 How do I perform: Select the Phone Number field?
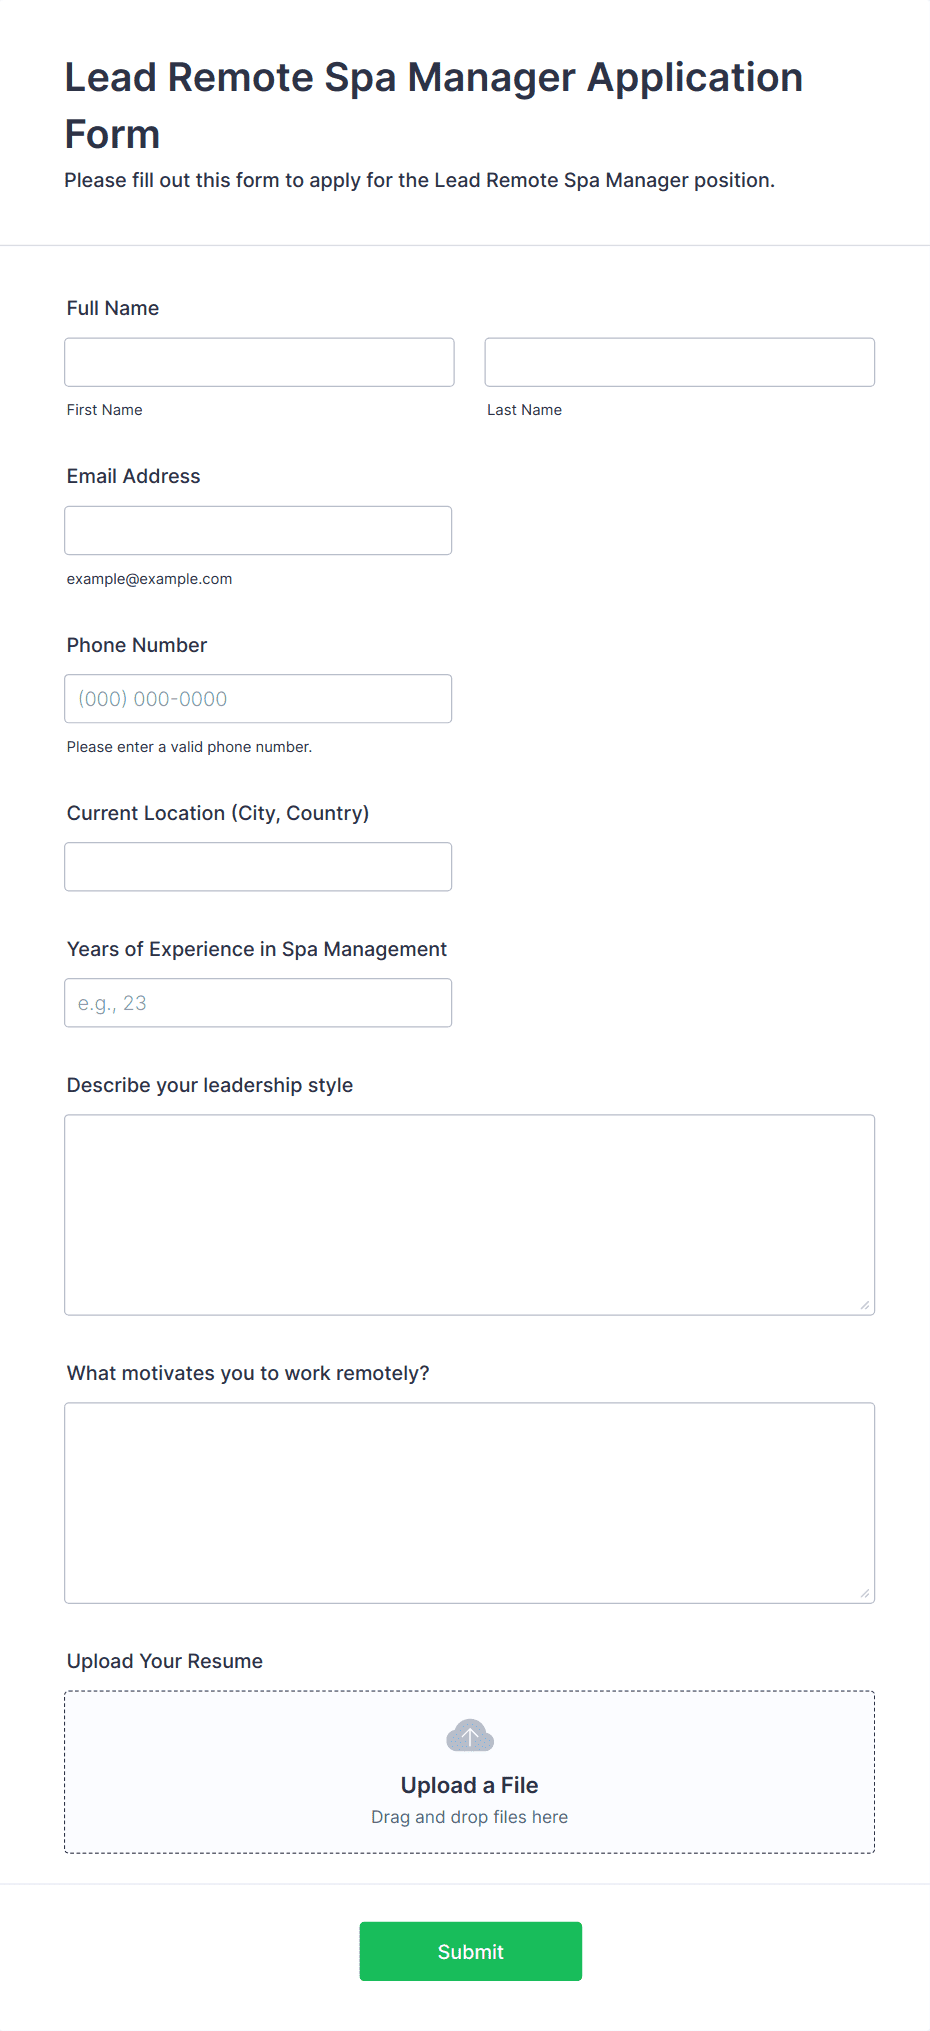(x=258, y=698)
